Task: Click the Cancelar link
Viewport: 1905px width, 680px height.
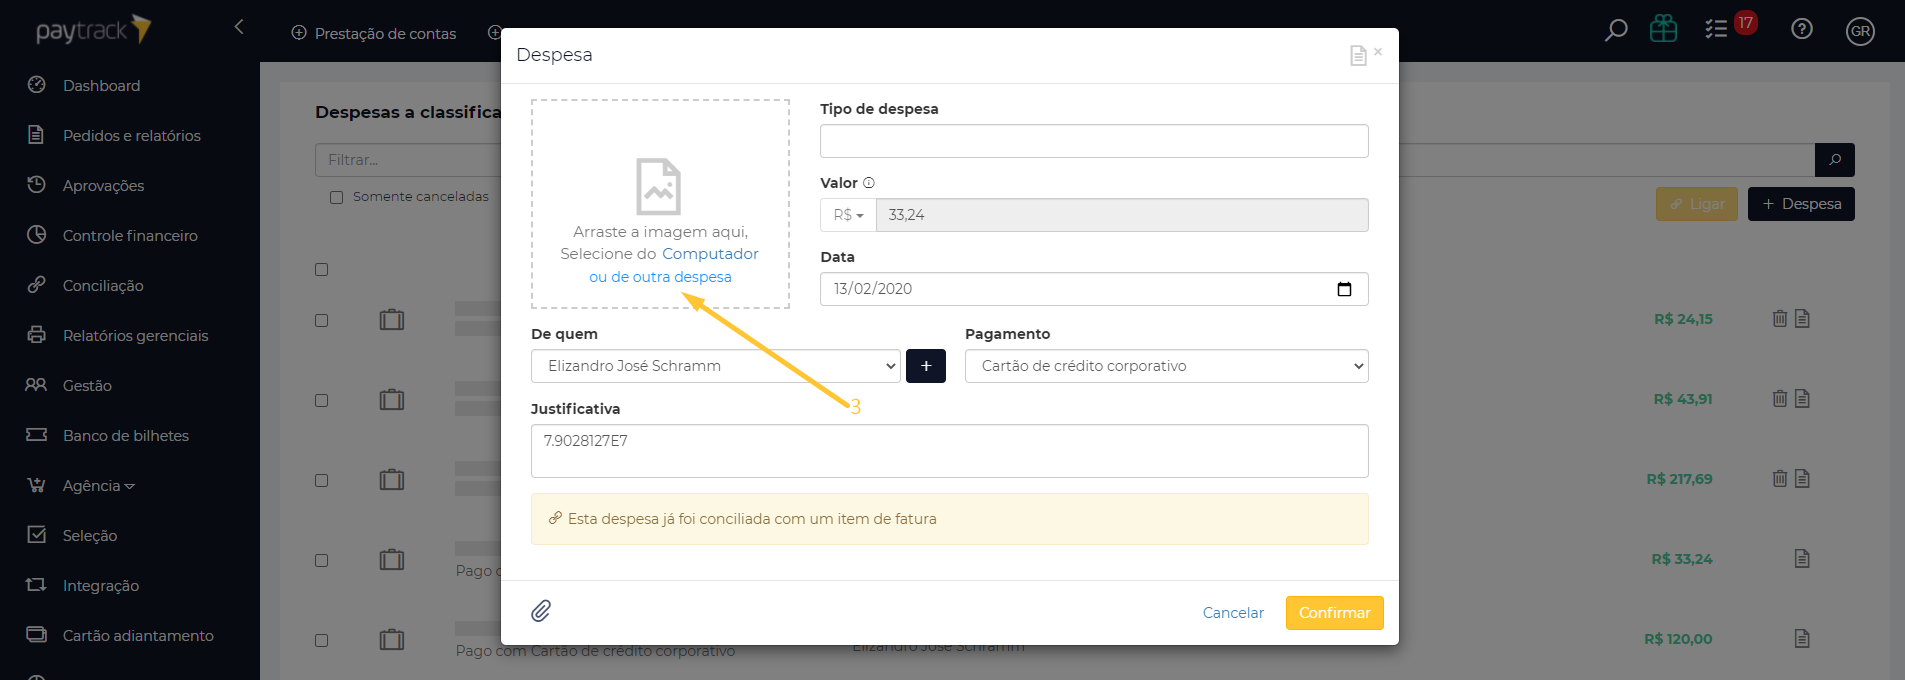Action: (x=1233, y=613)
